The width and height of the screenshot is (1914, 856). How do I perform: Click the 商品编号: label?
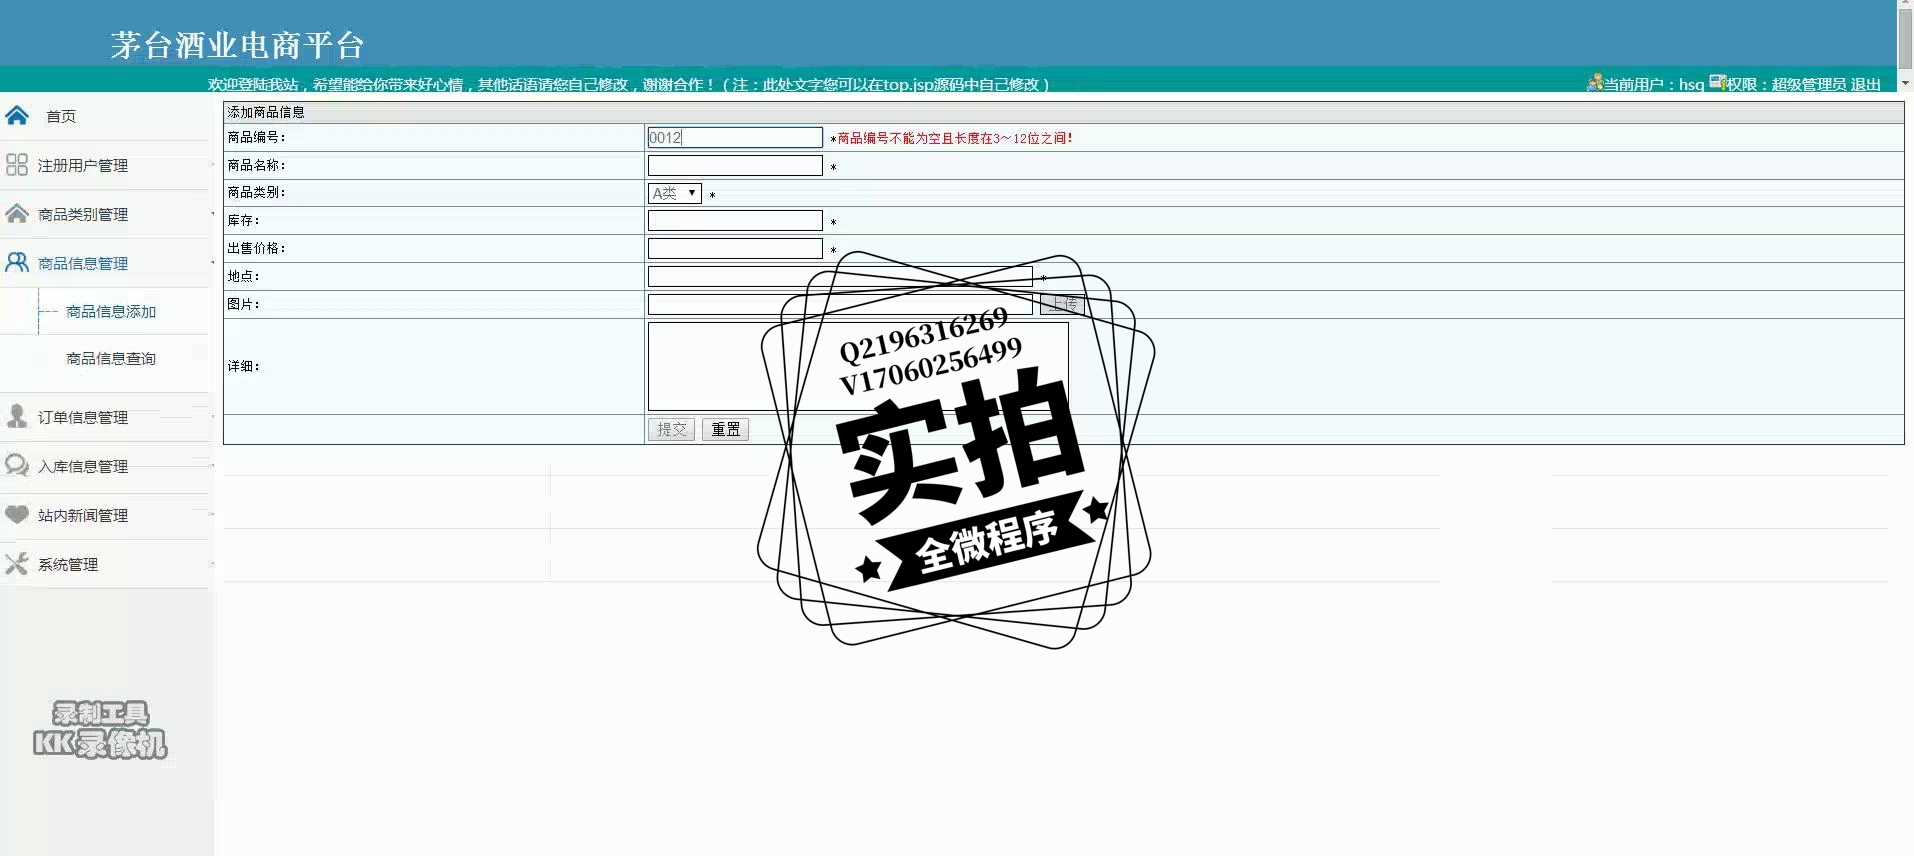click(256, 137)
